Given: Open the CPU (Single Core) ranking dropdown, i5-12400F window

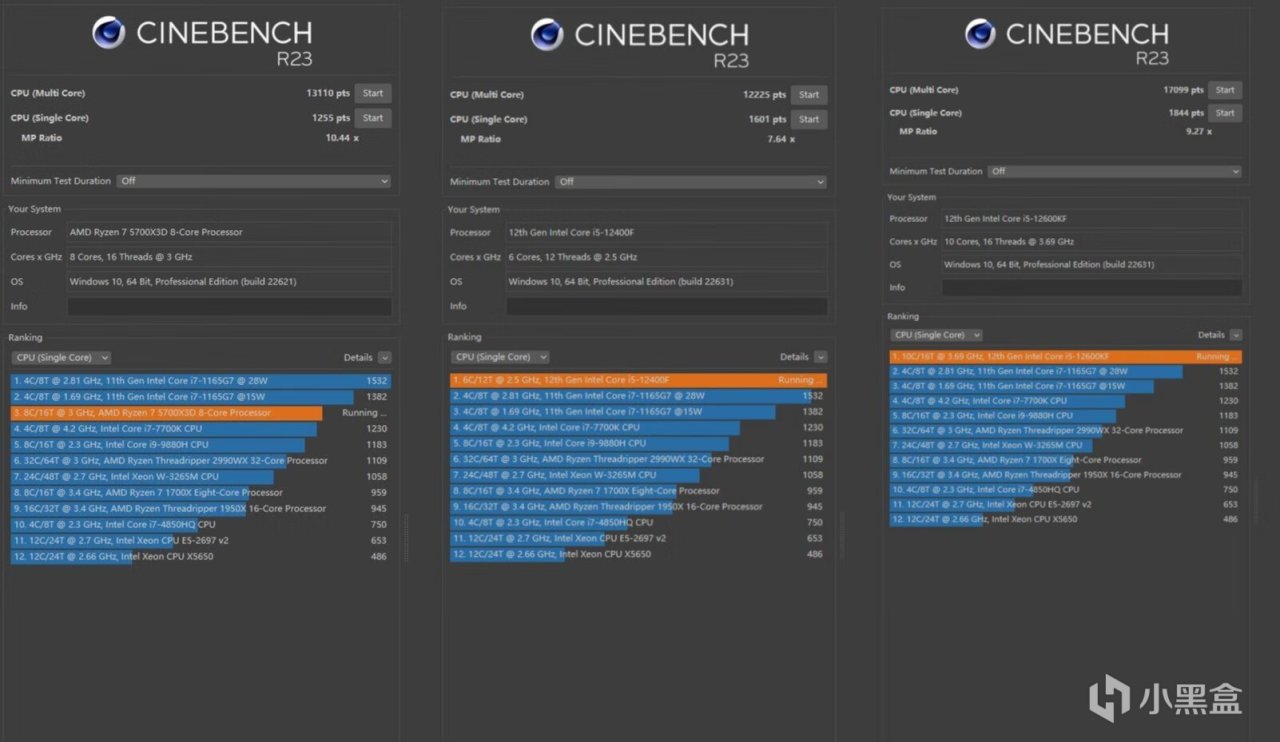Looking at the screenshot, I should (500, 357).
